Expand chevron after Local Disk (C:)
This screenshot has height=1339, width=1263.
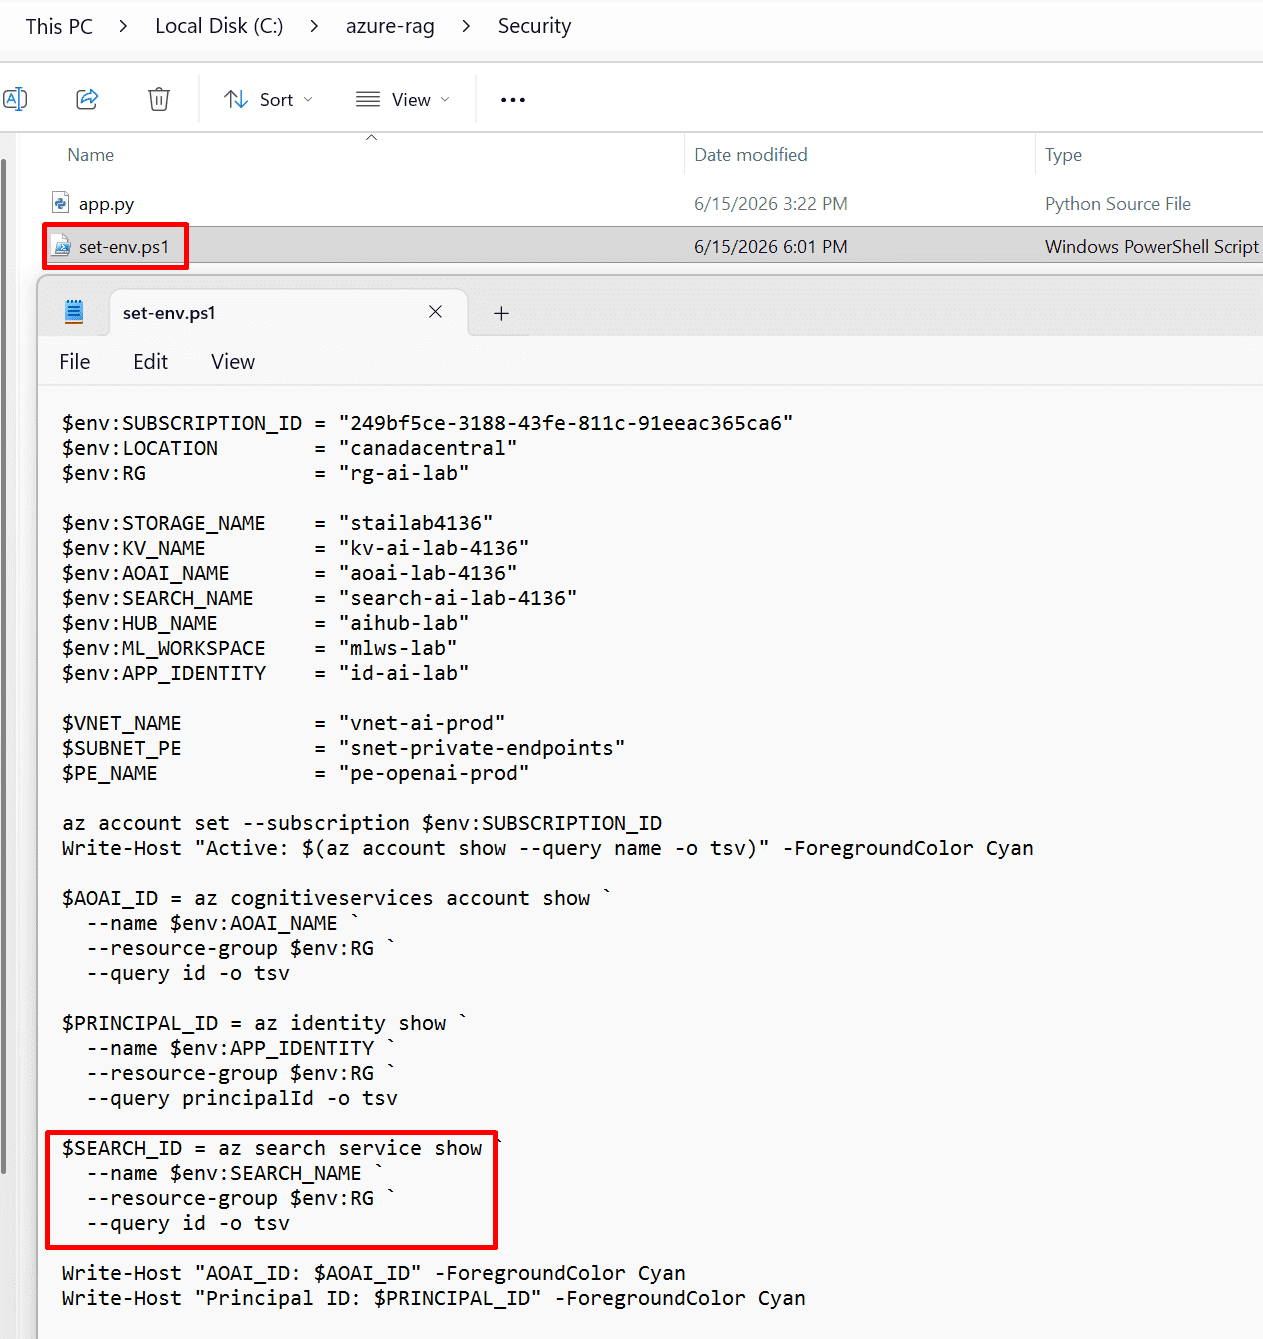314,26
